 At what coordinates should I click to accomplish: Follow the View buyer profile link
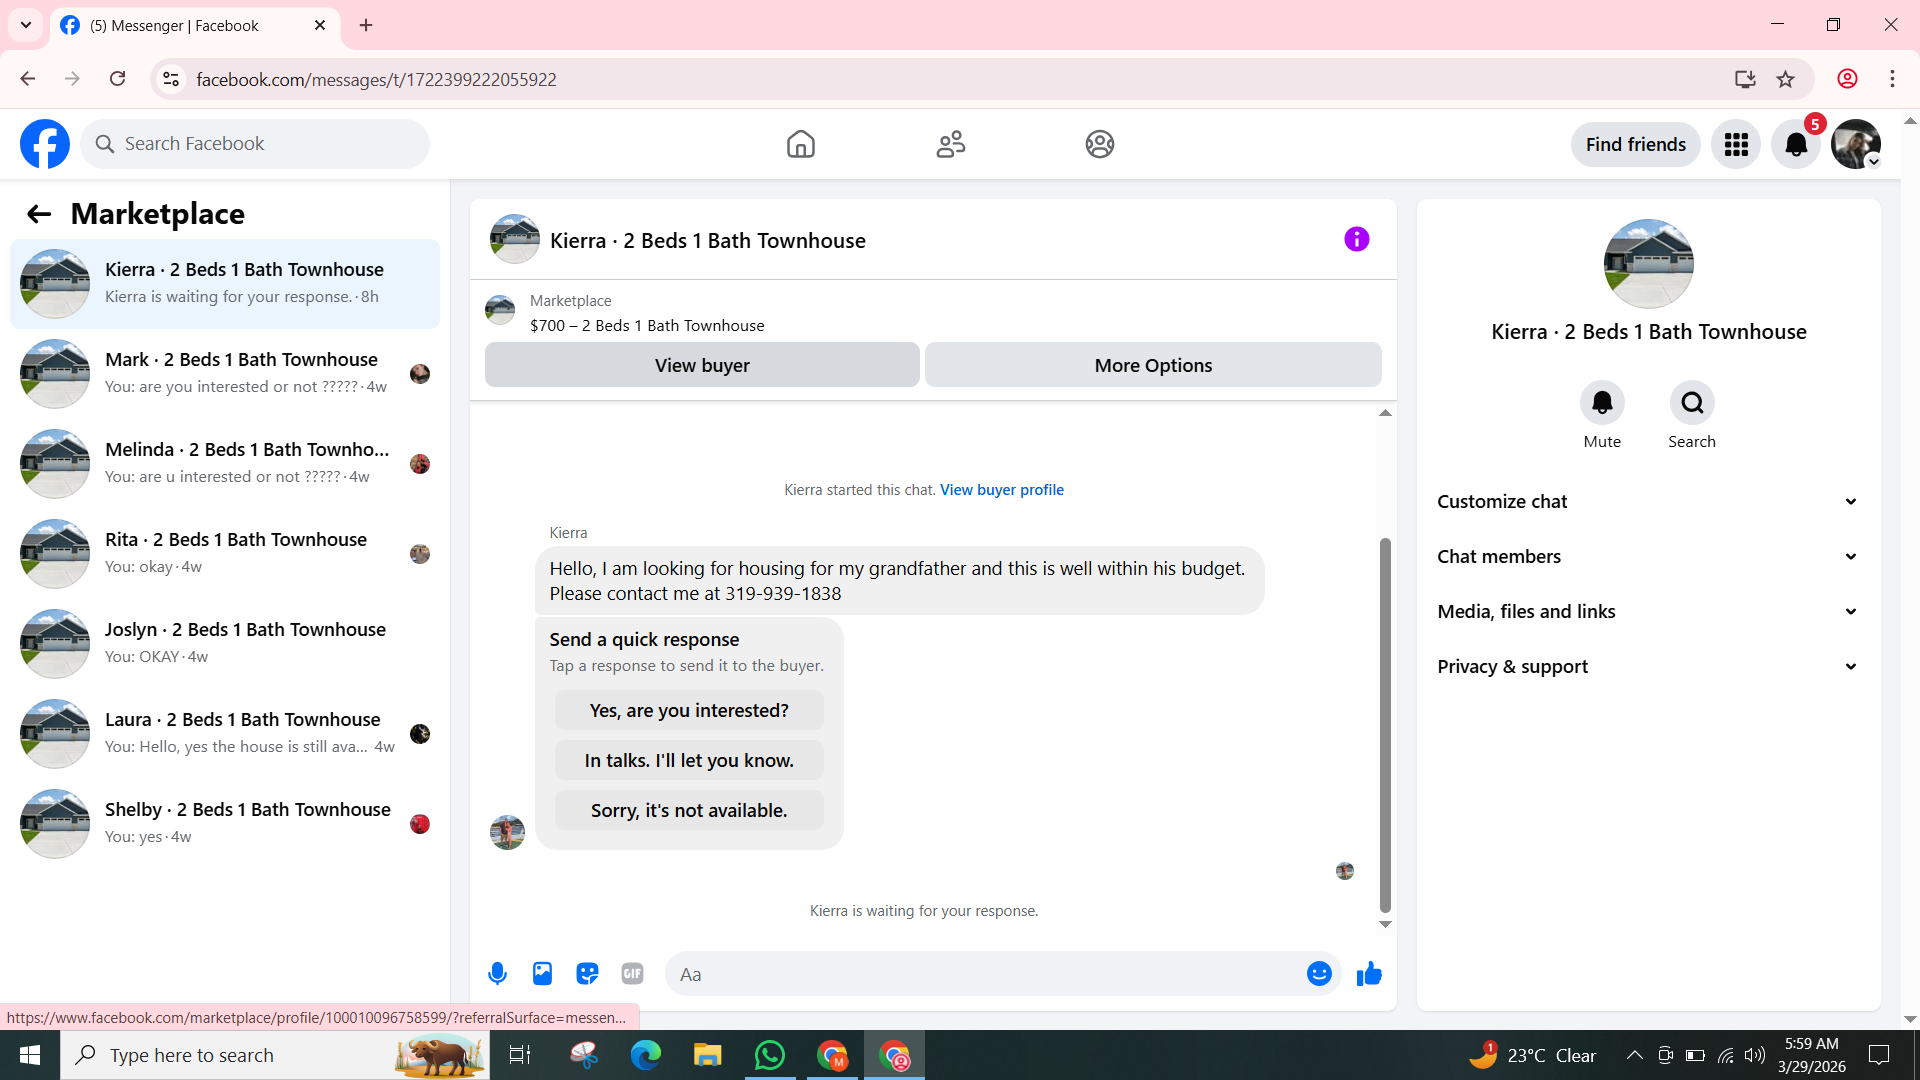pos(1001,490)
